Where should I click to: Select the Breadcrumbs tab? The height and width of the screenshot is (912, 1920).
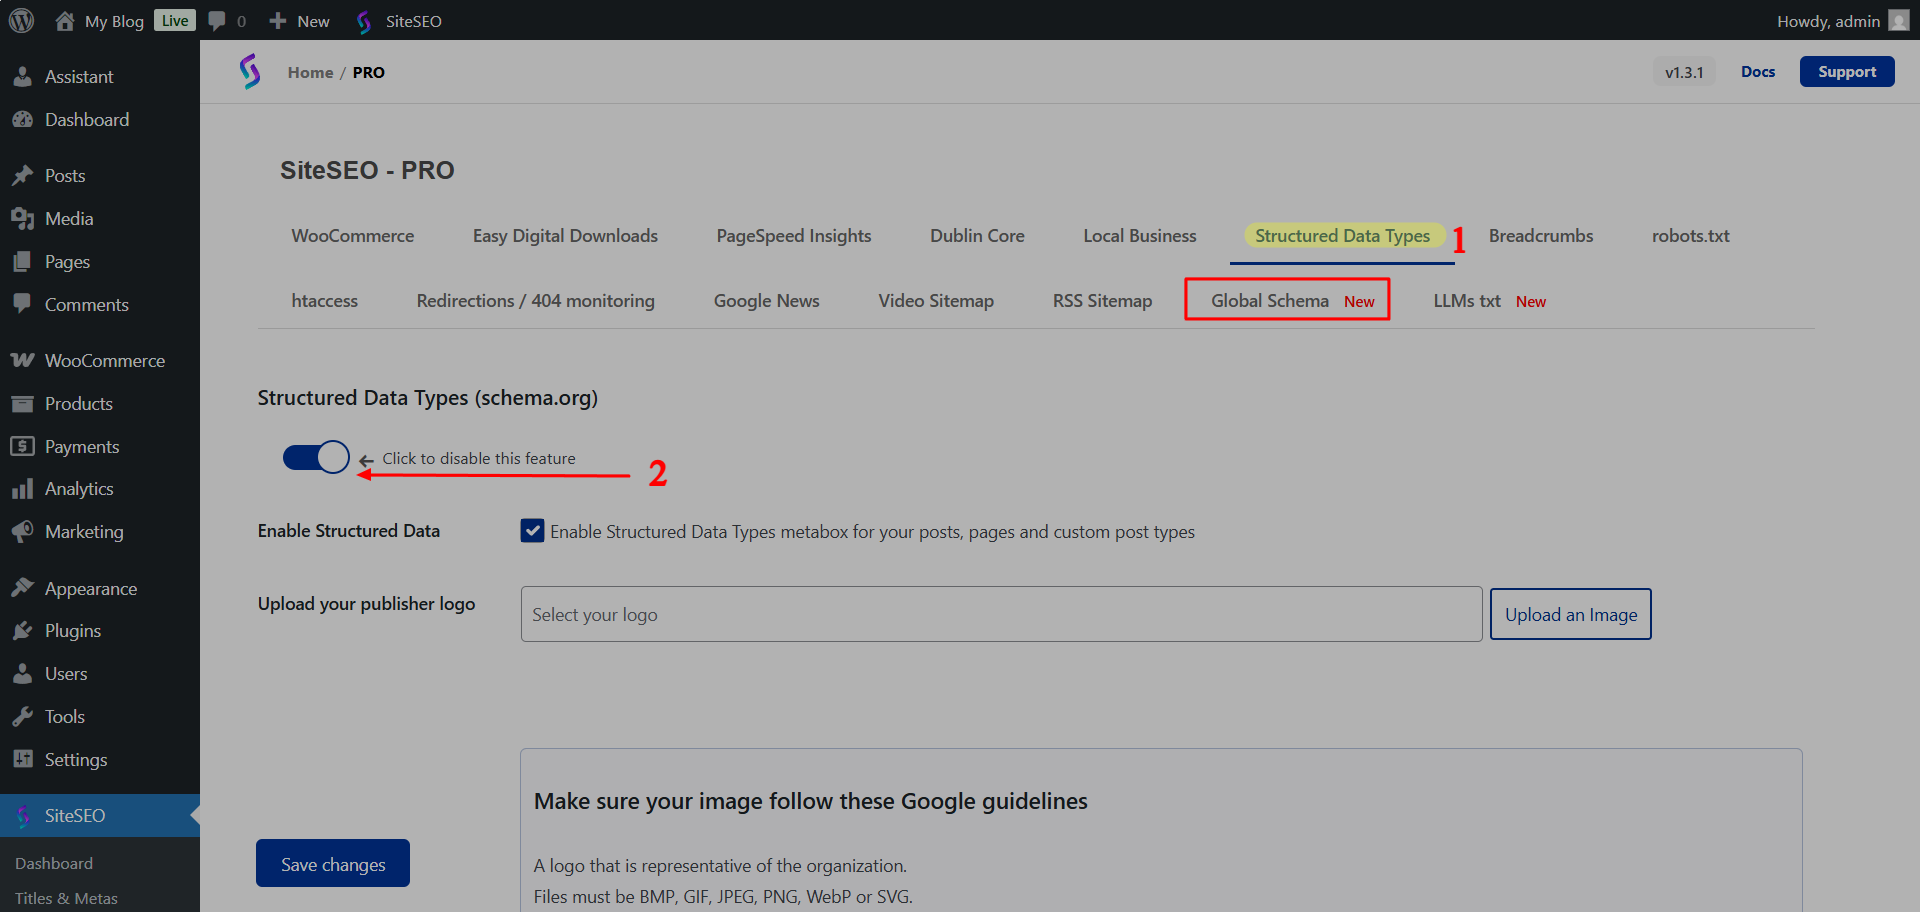(1540, 236)
